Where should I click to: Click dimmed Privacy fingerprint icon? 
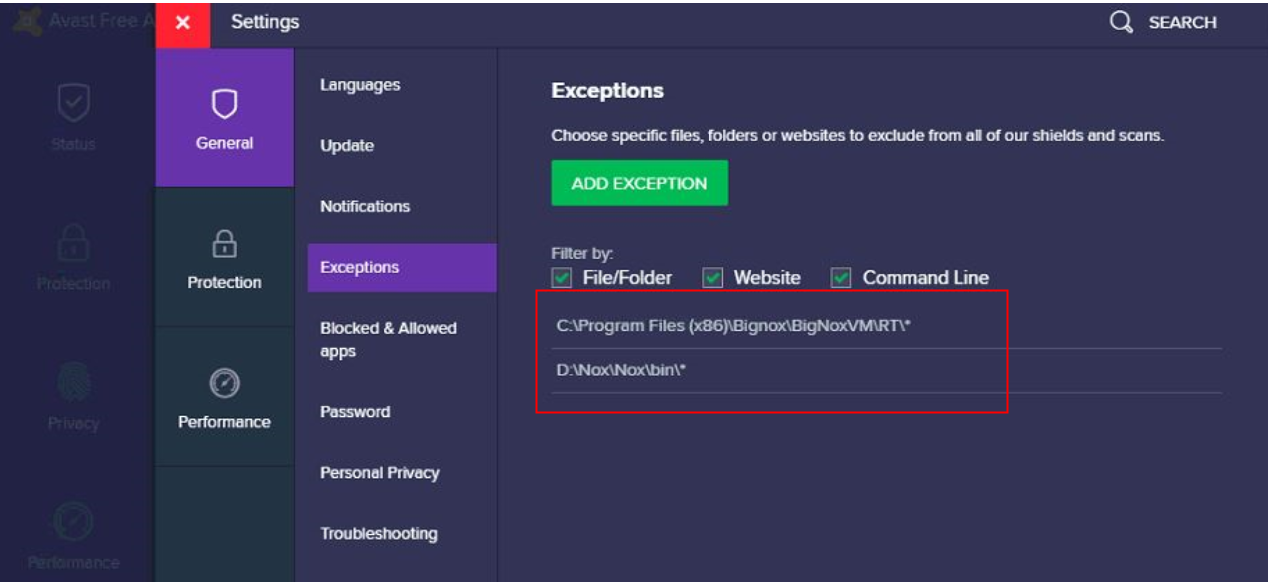(74, 383)
